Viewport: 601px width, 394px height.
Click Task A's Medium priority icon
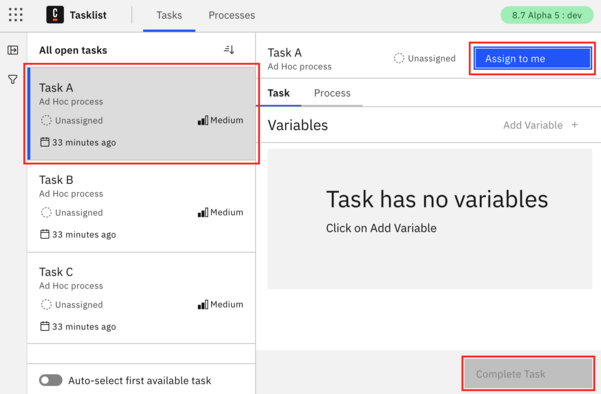(x=203, y=120)
